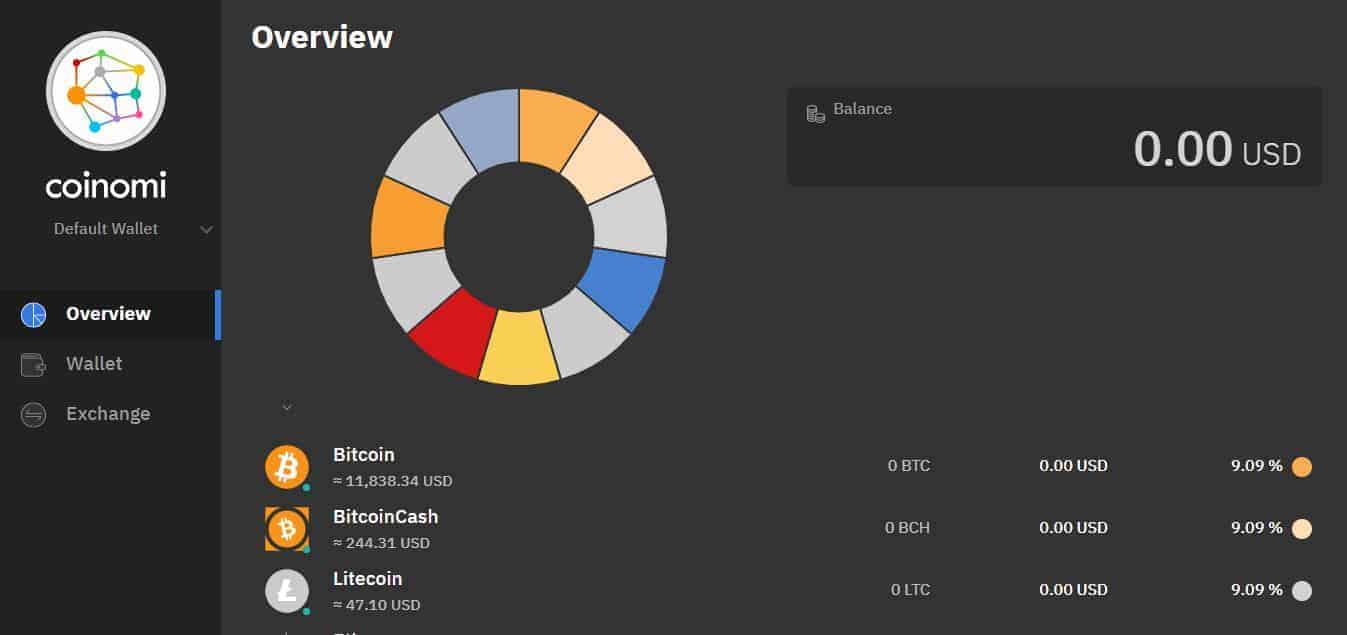
Task: Click the 0.00 USD total balance panel
Action: (x=1054, y=137)
